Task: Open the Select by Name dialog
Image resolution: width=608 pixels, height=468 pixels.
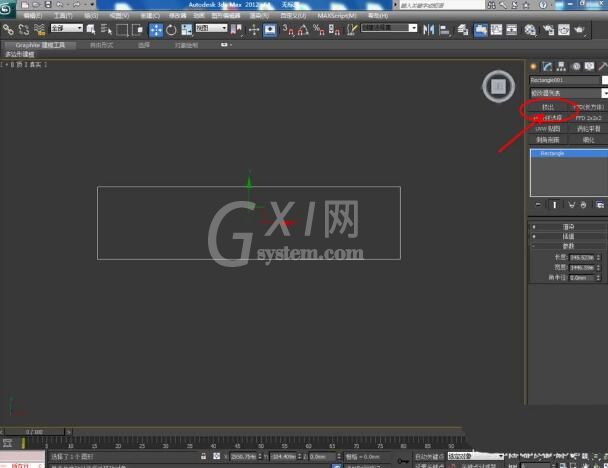Action: click(106, 29)
